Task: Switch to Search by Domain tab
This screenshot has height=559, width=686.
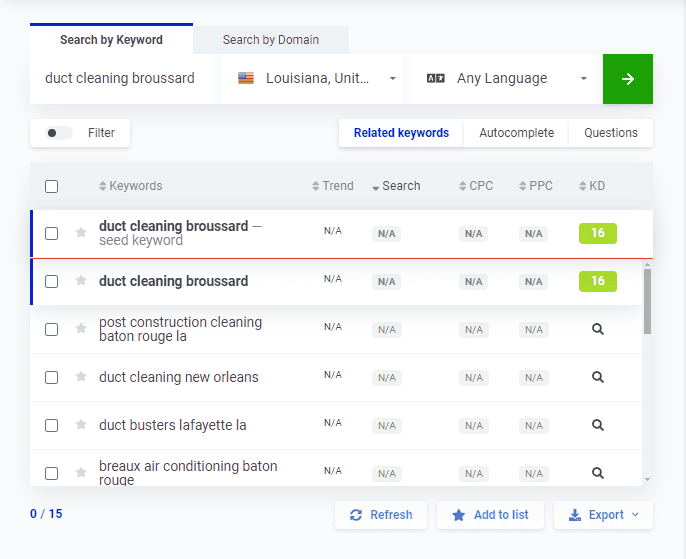Action: (271, 40)
